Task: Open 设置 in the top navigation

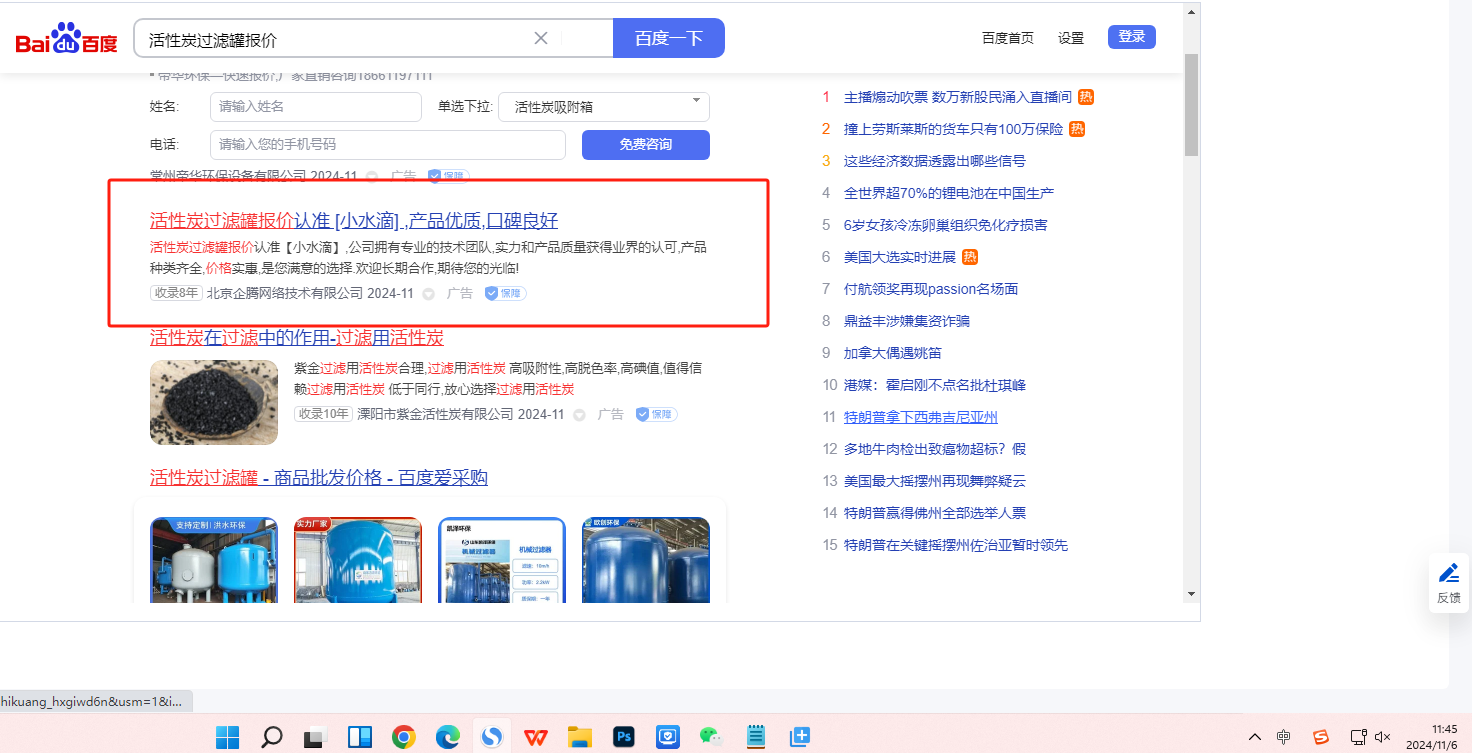Action: pos(1071,38)
